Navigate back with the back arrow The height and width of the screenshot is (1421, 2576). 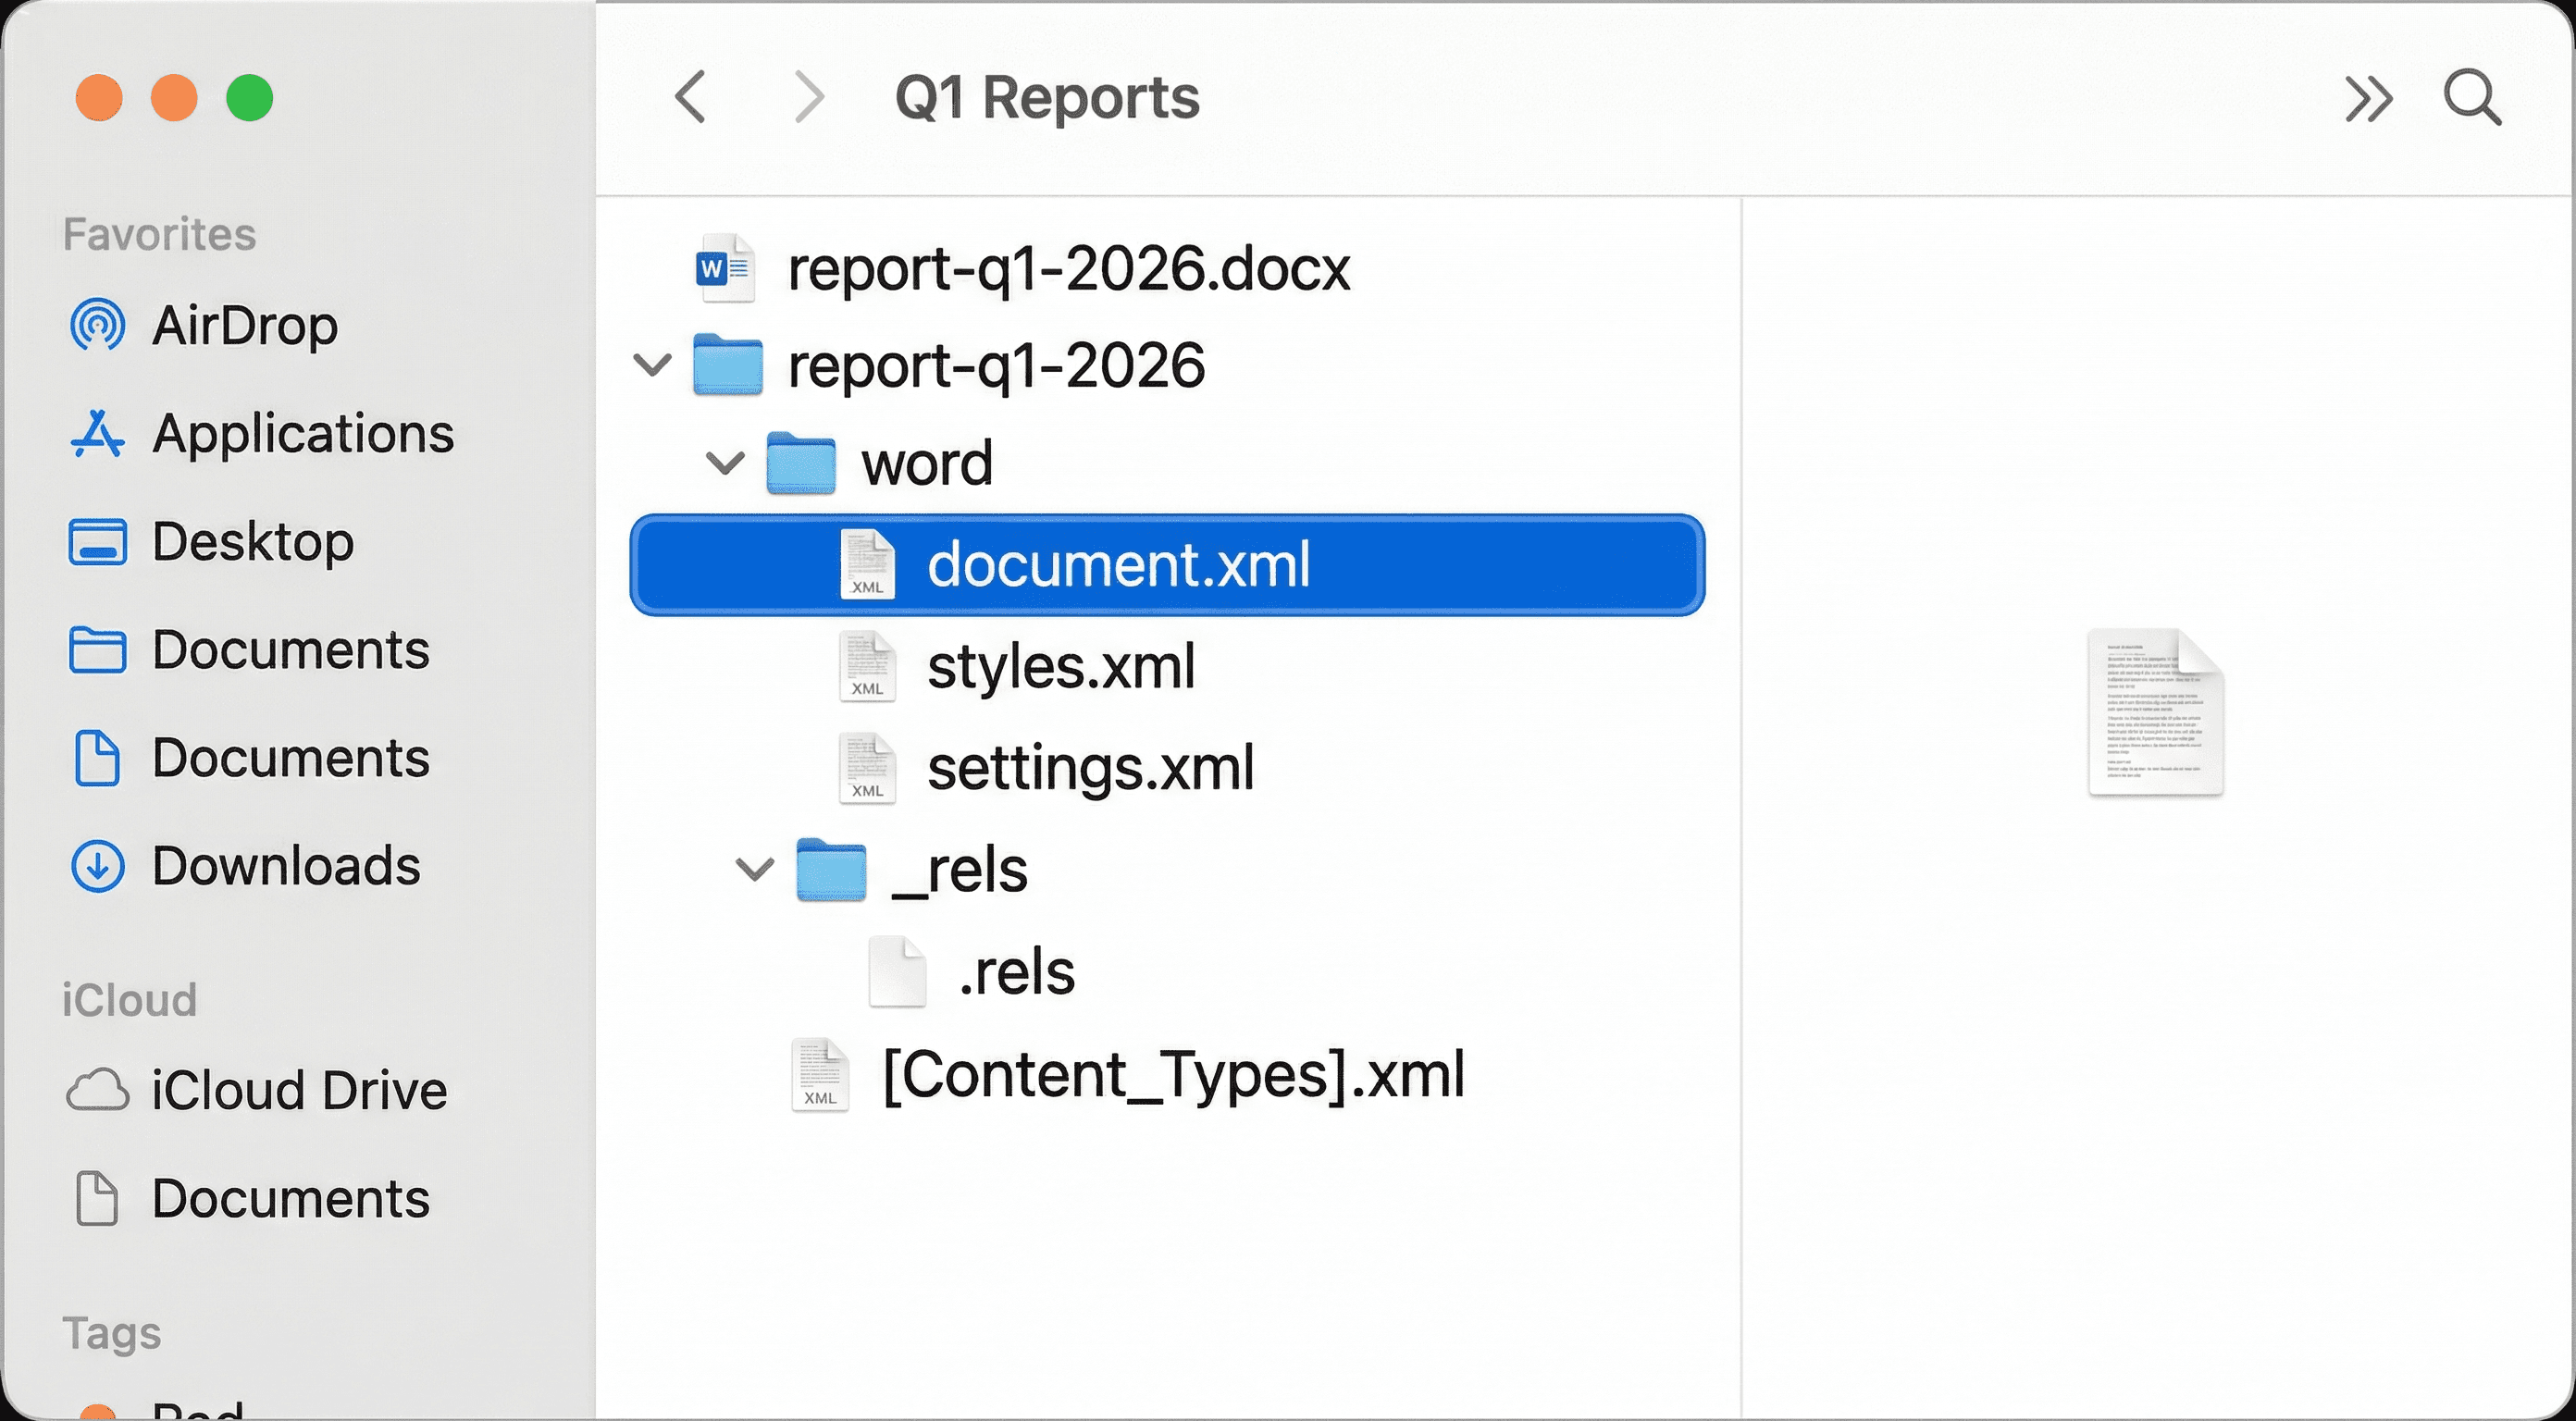pos(689,97)
